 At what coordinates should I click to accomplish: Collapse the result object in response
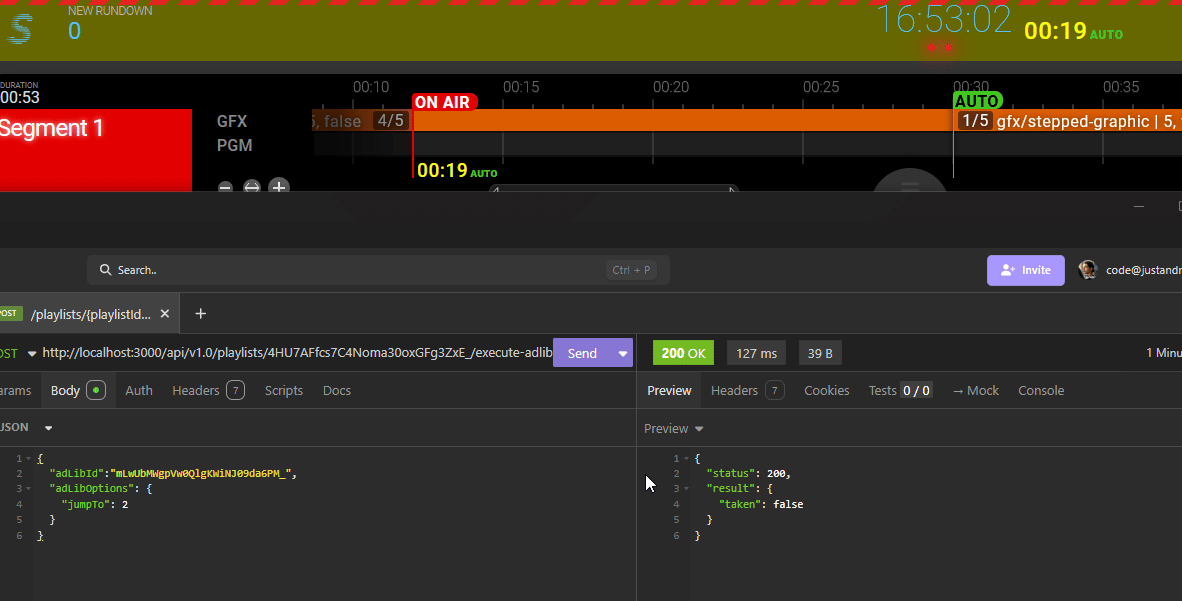click(686, 489)
